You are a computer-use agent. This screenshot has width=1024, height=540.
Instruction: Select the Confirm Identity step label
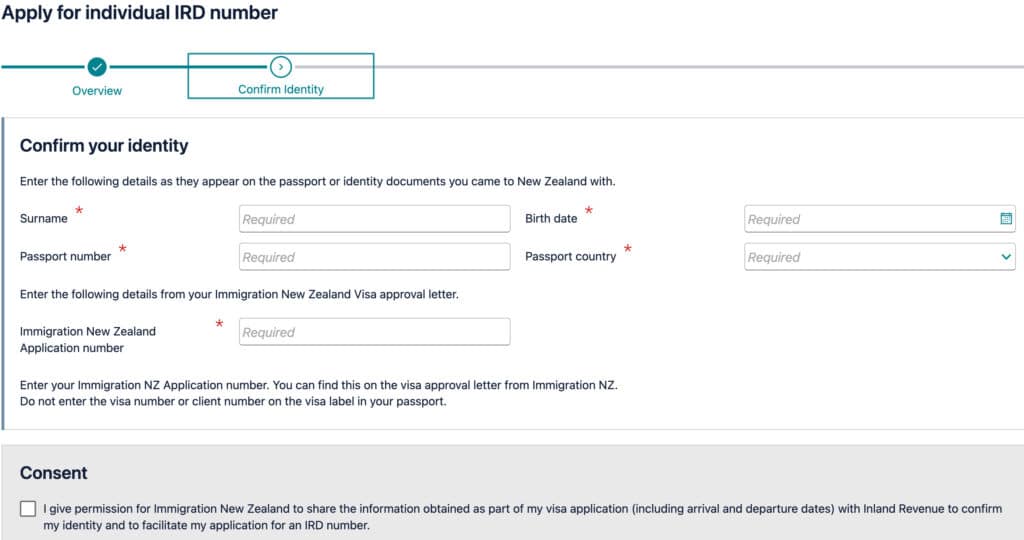point(281,89)
